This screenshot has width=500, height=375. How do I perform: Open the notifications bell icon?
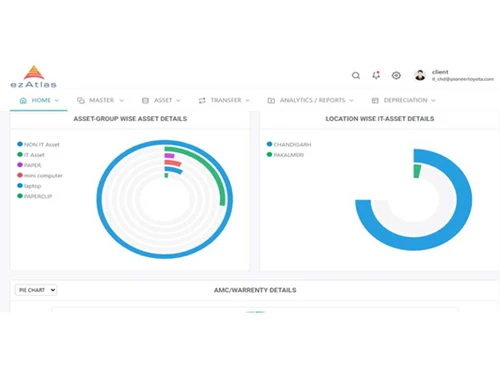pyautogui.click(x=376, y=75)
